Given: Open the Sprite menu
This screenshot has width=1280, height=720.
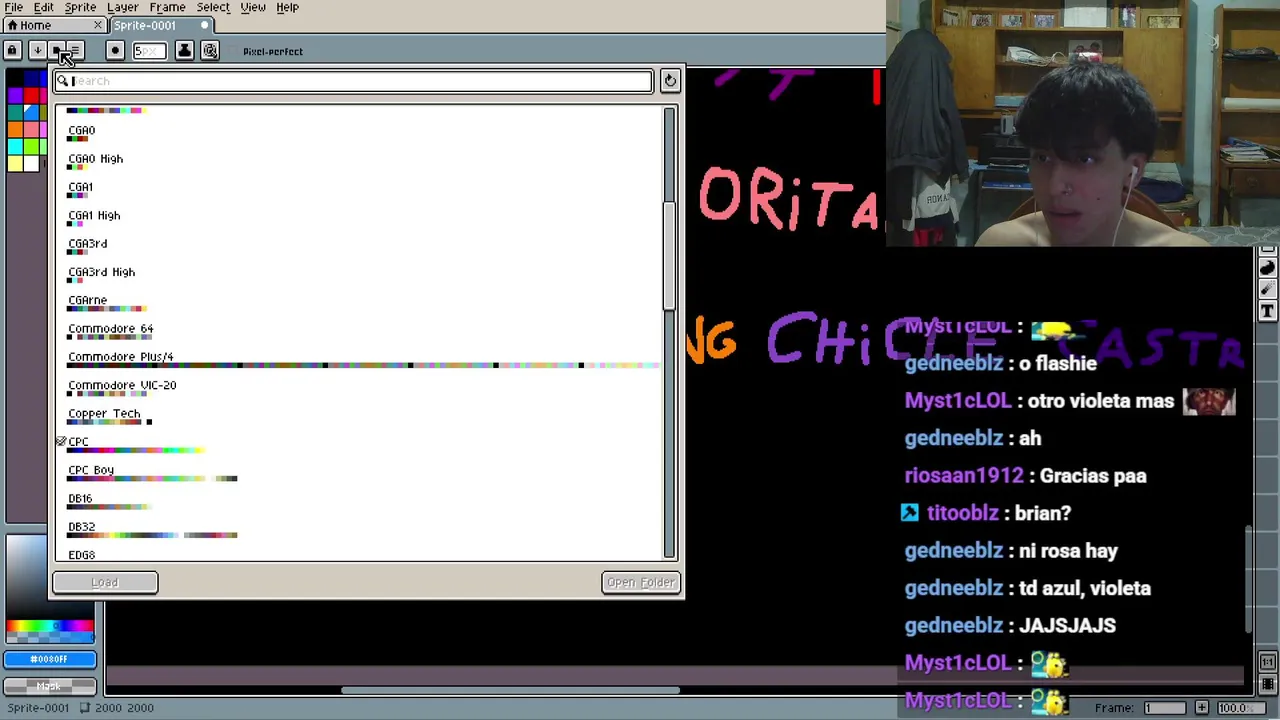Looking at the screenshot, I should click(x=80, y=7).
